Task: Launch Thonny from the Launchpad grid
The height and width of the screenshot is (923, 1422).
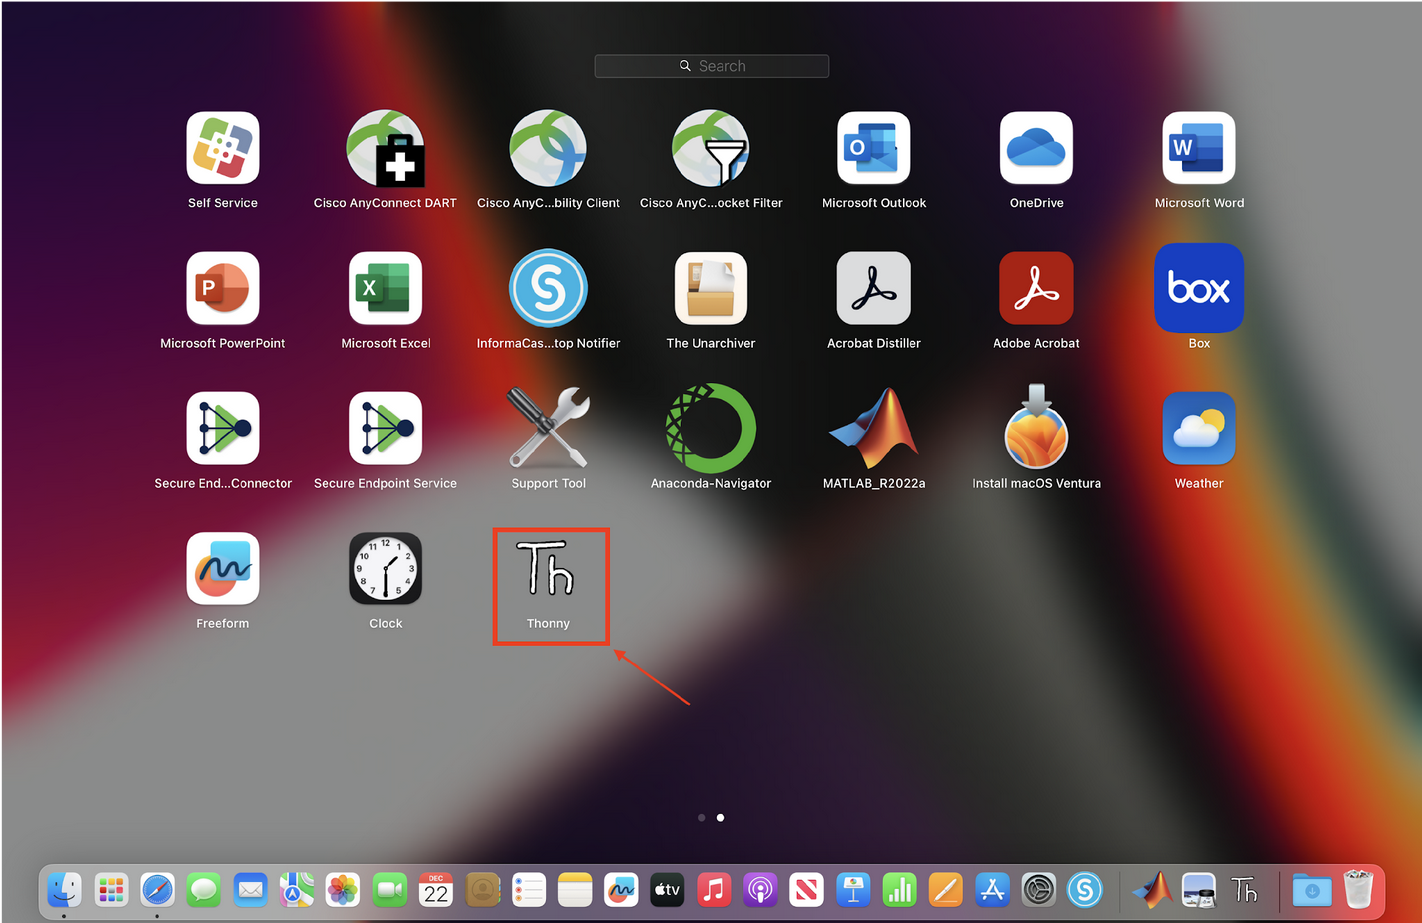Action: pos(548,568)
